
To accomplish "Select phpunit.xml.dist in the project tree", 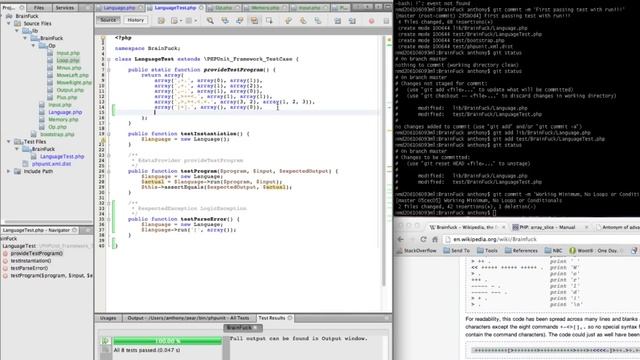I will coord(51,164).
